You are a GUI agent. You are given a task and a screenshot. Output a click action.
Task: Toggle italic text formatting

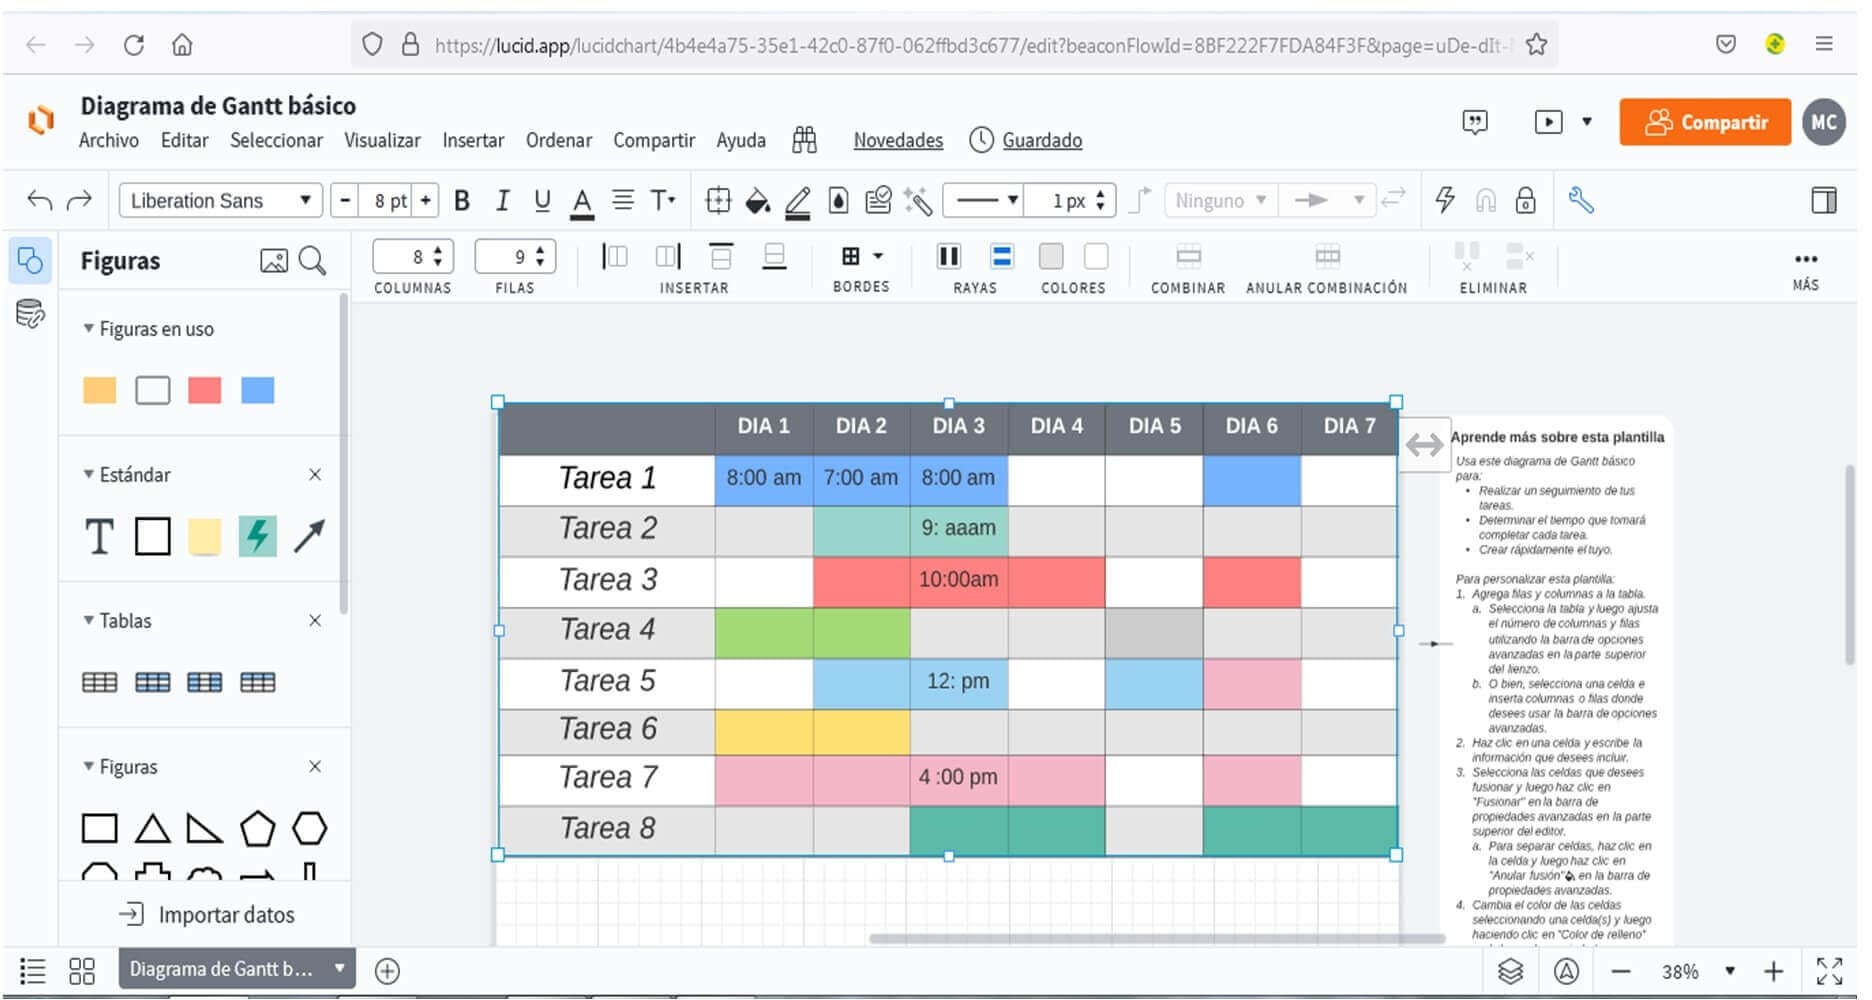point(502,201)
